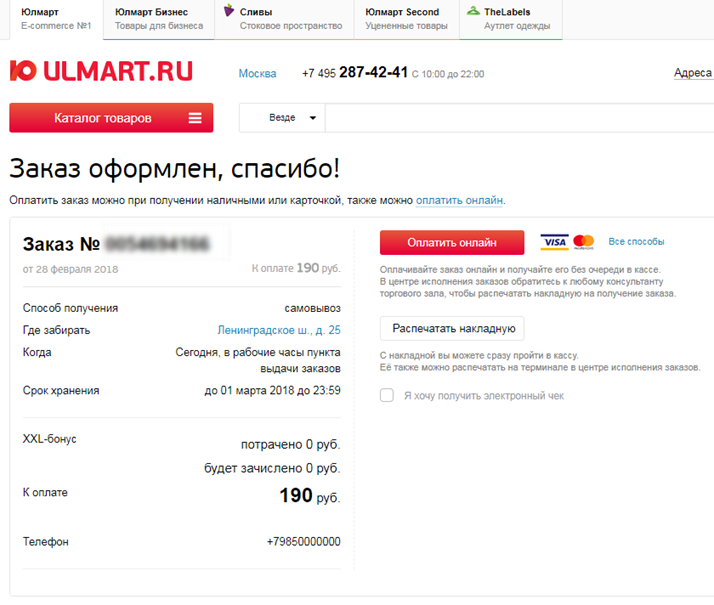Focus the search input field
714x605 pixels.
pos(520,118)
